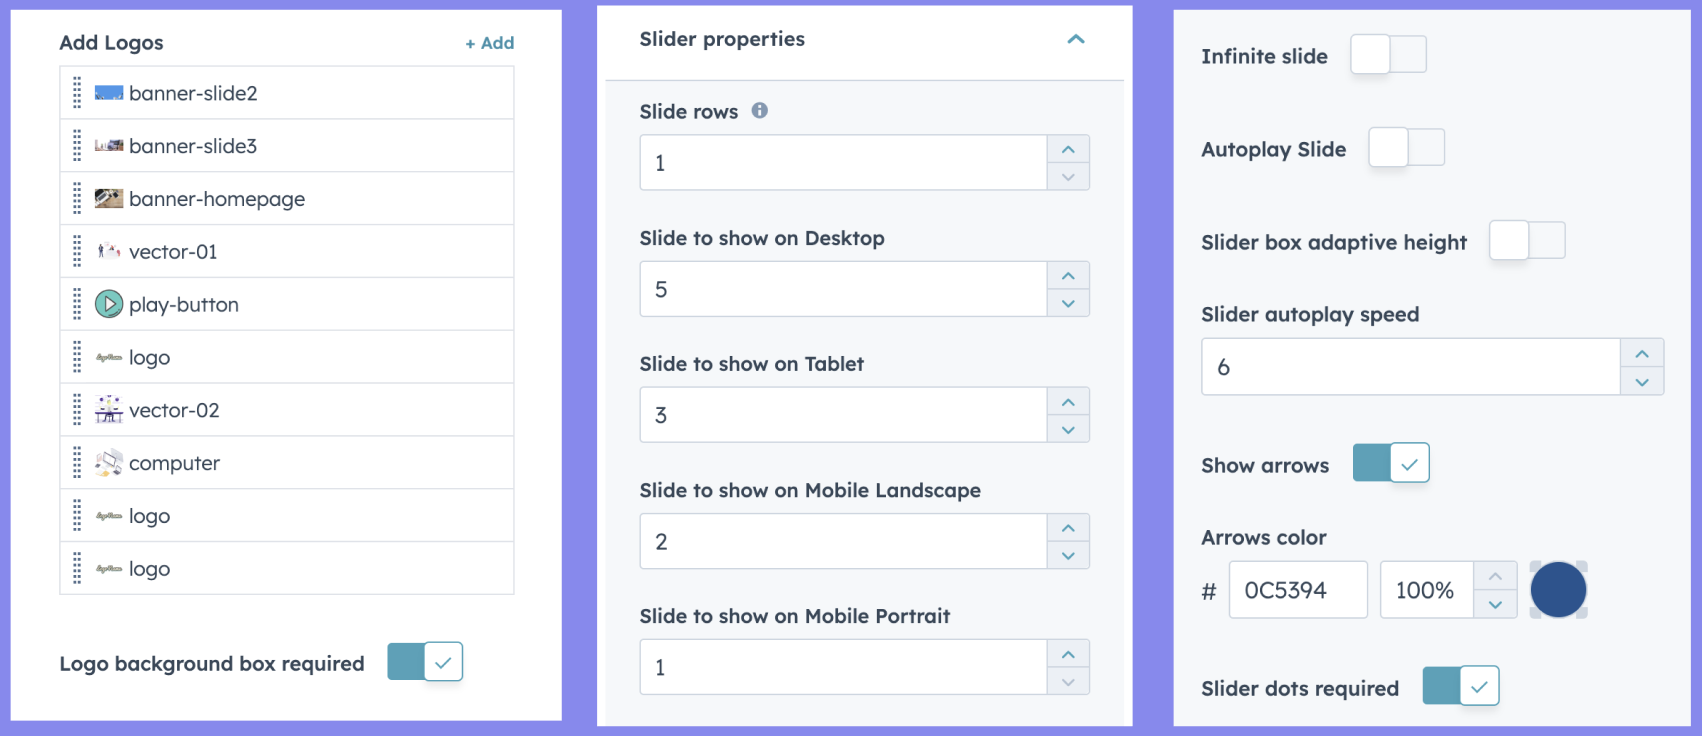Click the banner-homepage thumbnail icon
This screenshot has width=1702, height=736.
[109, 199]
